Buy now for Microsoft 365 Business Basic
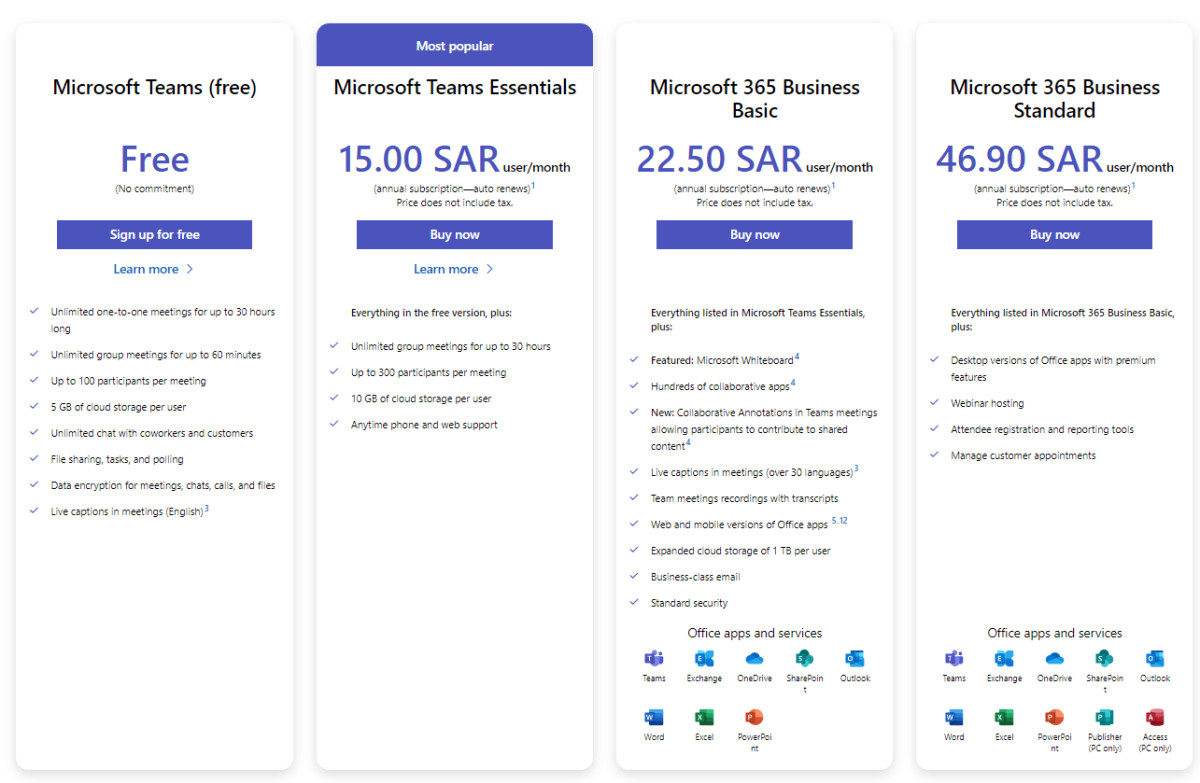Screen dimensions: 1200x783 click(754, 235)
